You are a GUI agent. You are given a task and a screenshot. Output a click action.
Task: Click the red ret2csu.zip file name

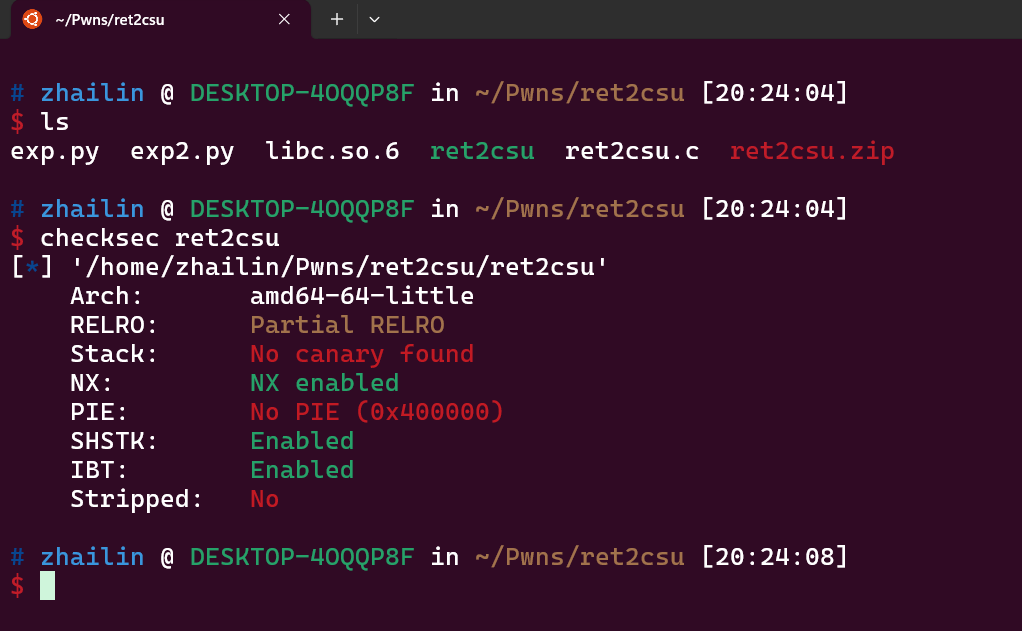click(812, 152)
